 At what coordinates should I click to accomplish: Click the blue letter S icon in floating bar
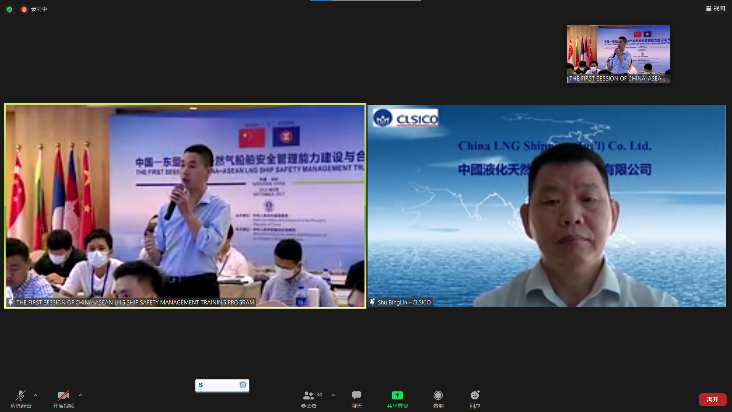[x=201, y=385]
